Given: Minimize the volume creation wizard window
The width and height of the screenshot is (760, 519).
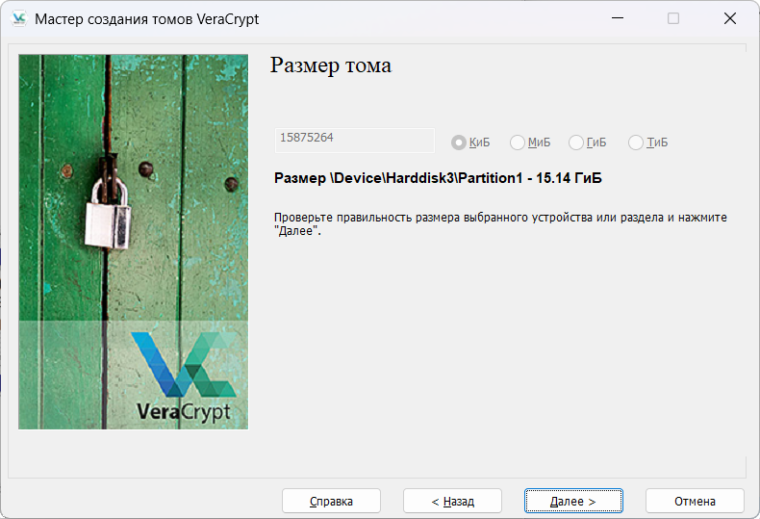Looking at the screenshot, I should [616, 19].
